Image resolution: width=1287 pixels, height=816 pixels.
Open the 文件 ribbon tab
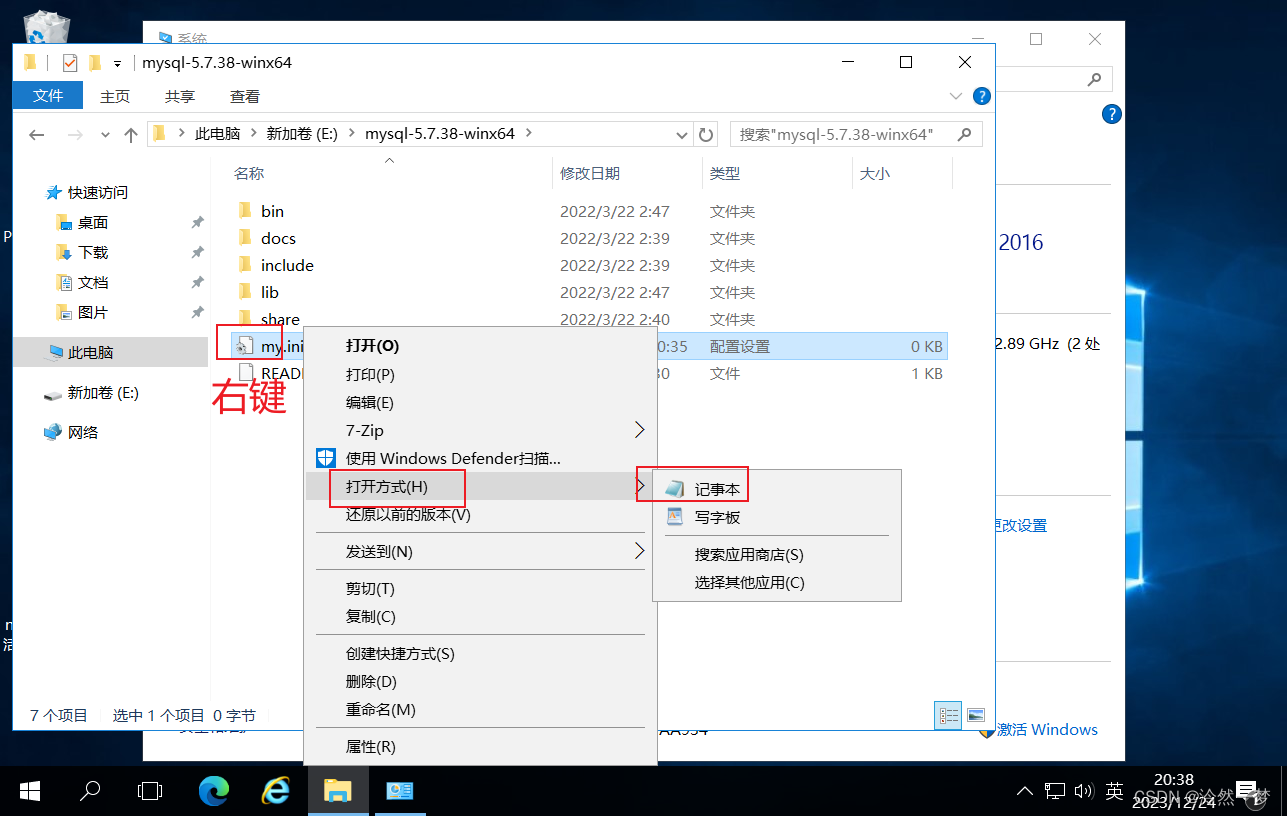coord(48,96)
